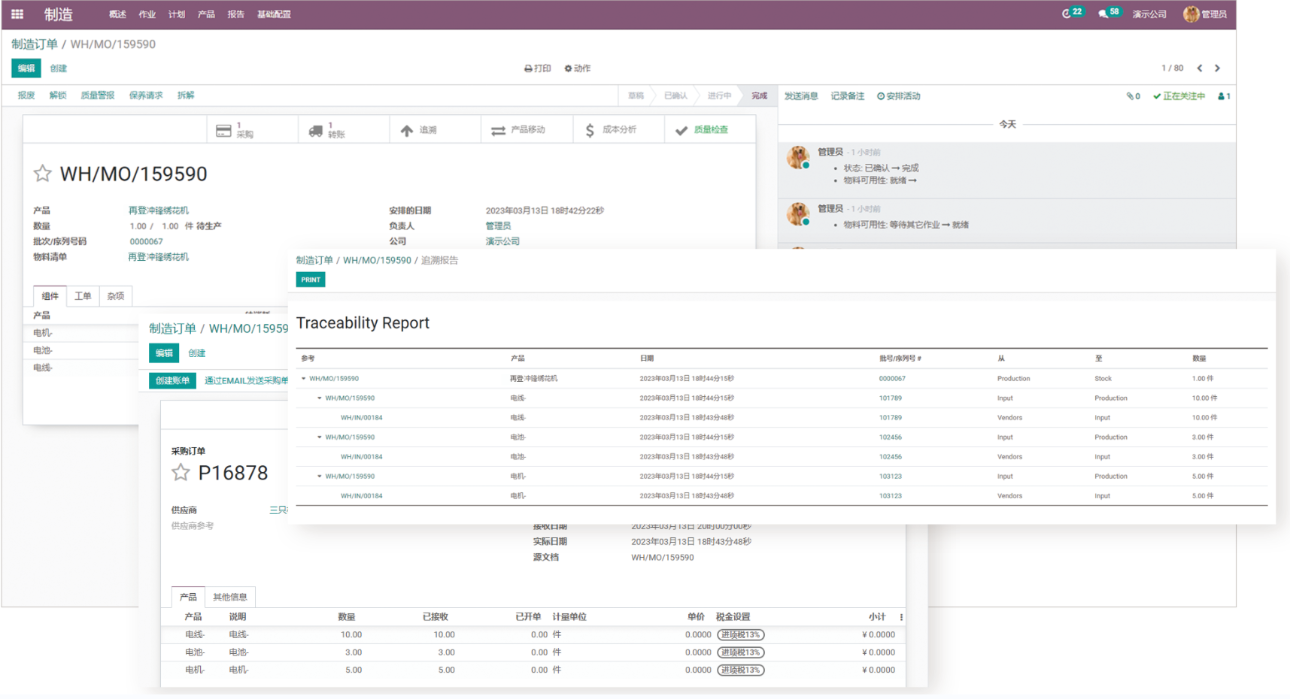Screen dimensions: 1290x699
Task: Open the 动作 action dropdown
Action: (577, 68)
